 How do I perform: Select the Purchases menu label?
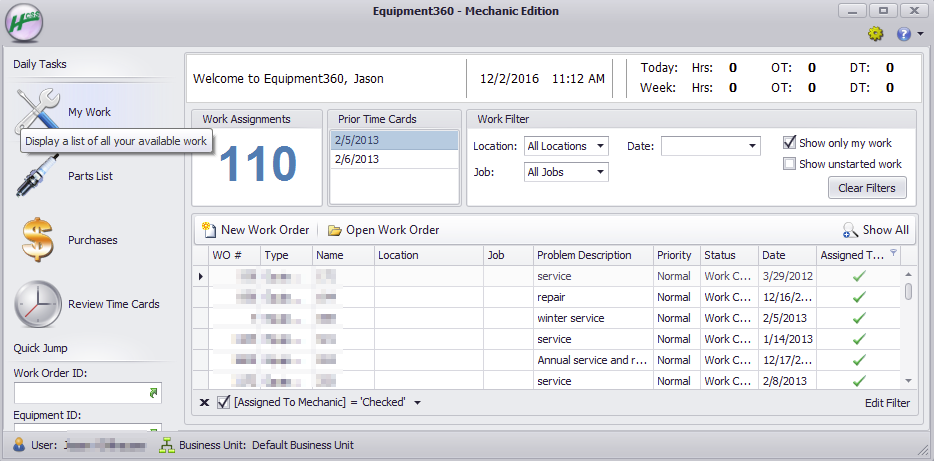click(92, 240)
